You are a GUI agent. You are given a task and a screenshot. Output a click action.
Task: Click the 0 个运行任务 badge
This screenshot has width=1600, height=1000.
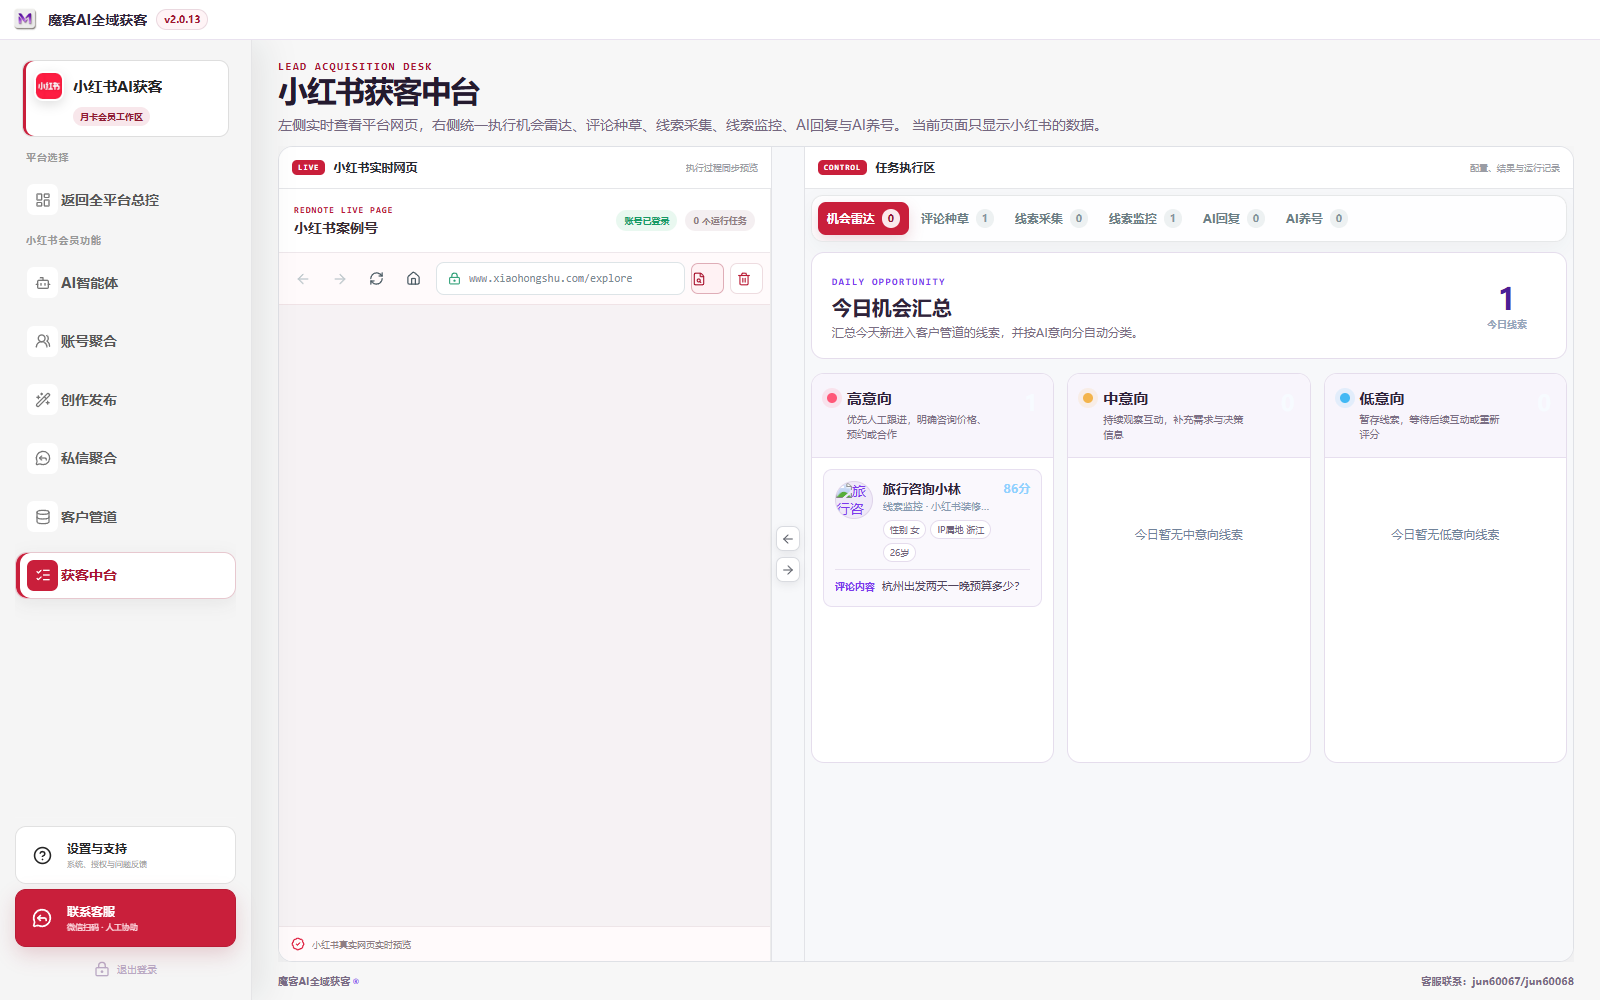tap(720, 221)
